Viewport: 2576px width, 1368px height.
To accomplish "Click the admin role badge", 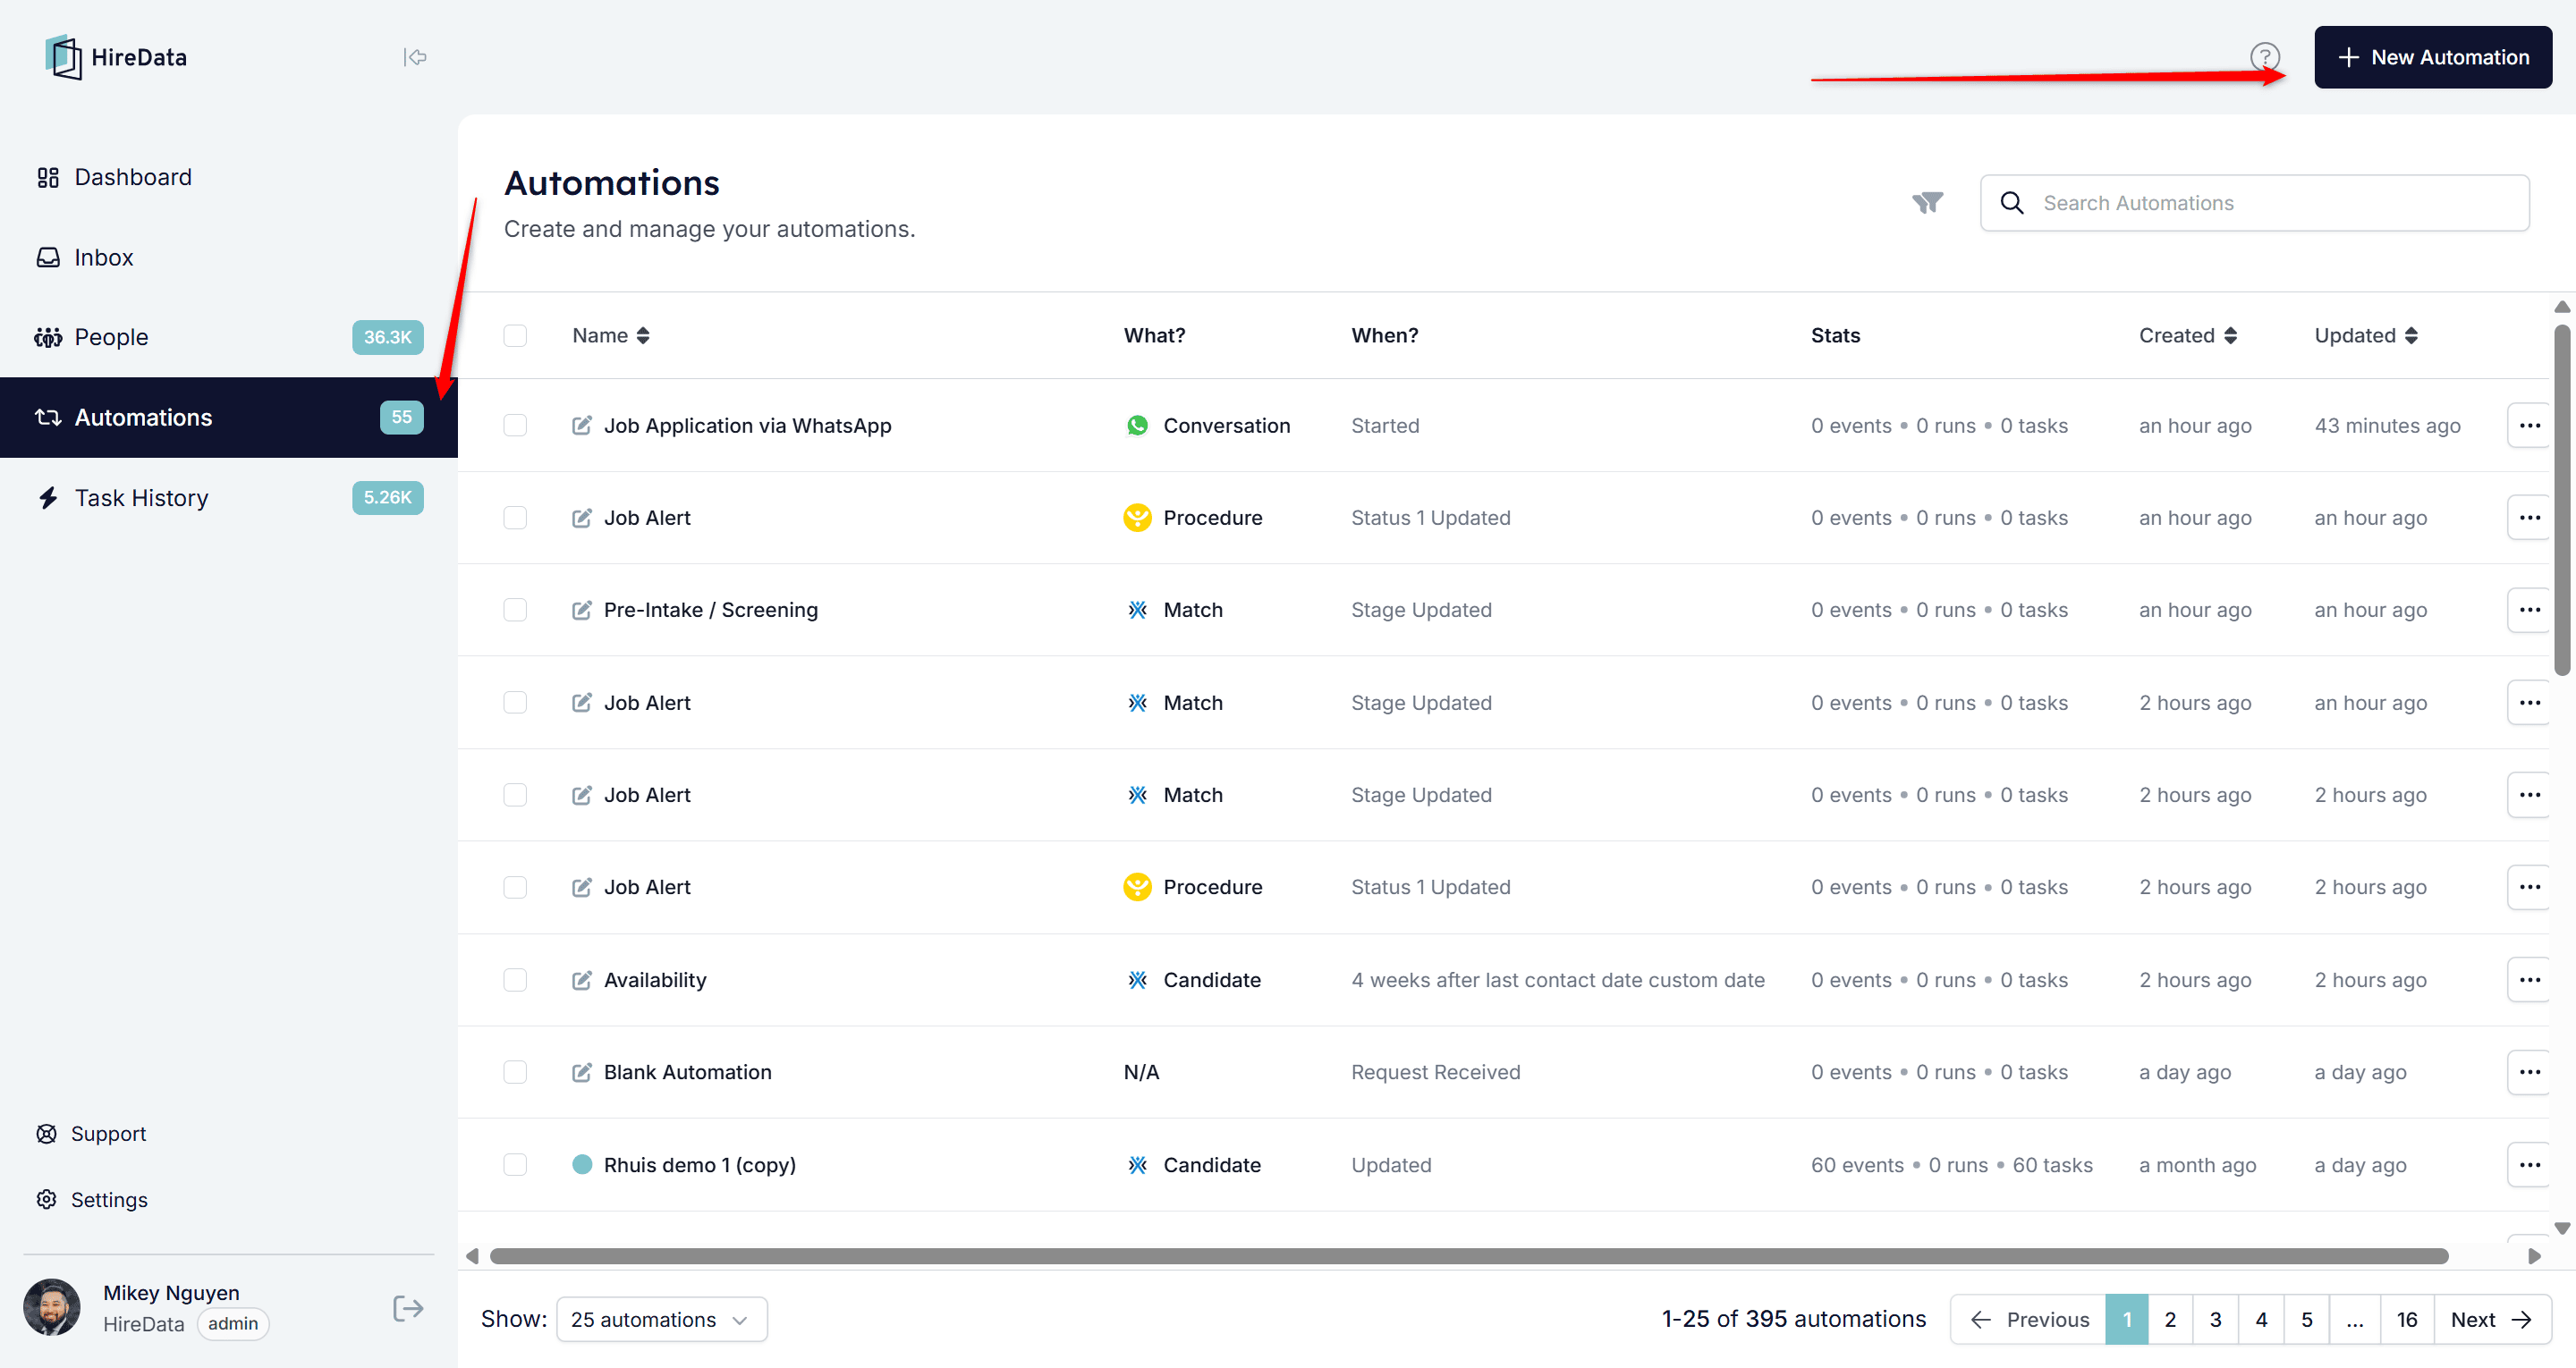I will tap(232, 1324).
